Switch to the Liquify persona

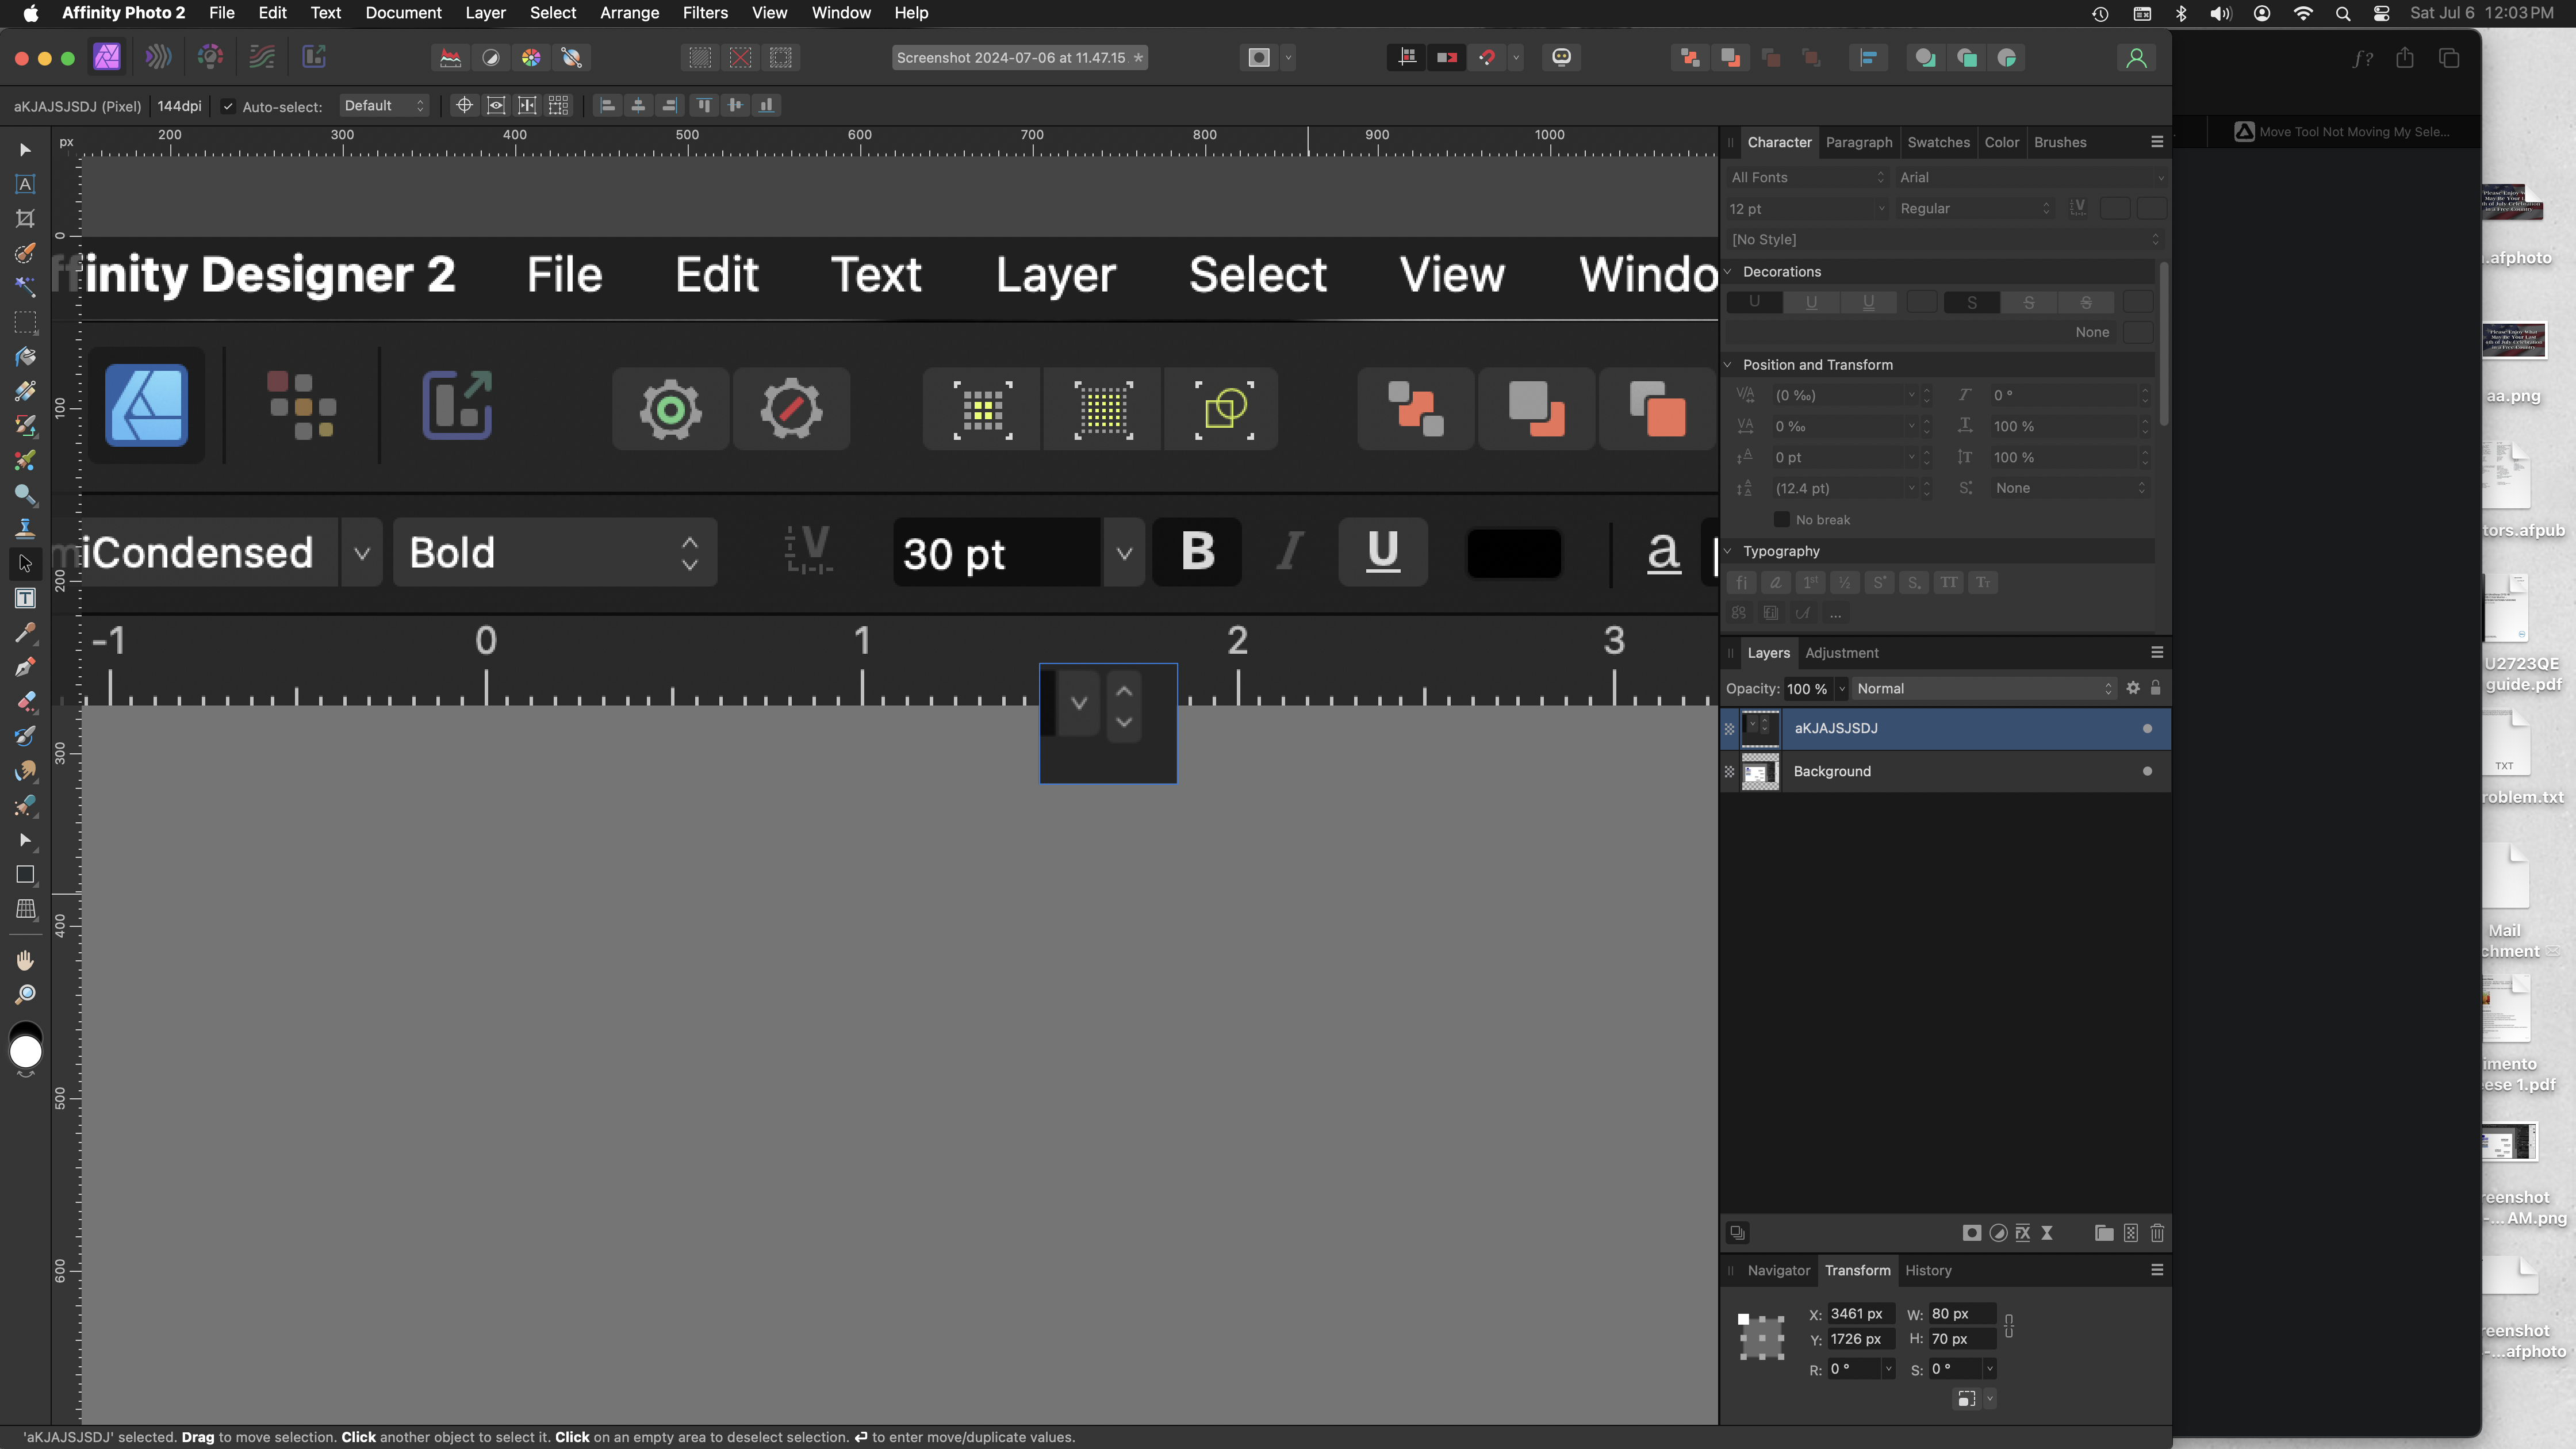tap(158, 57)
